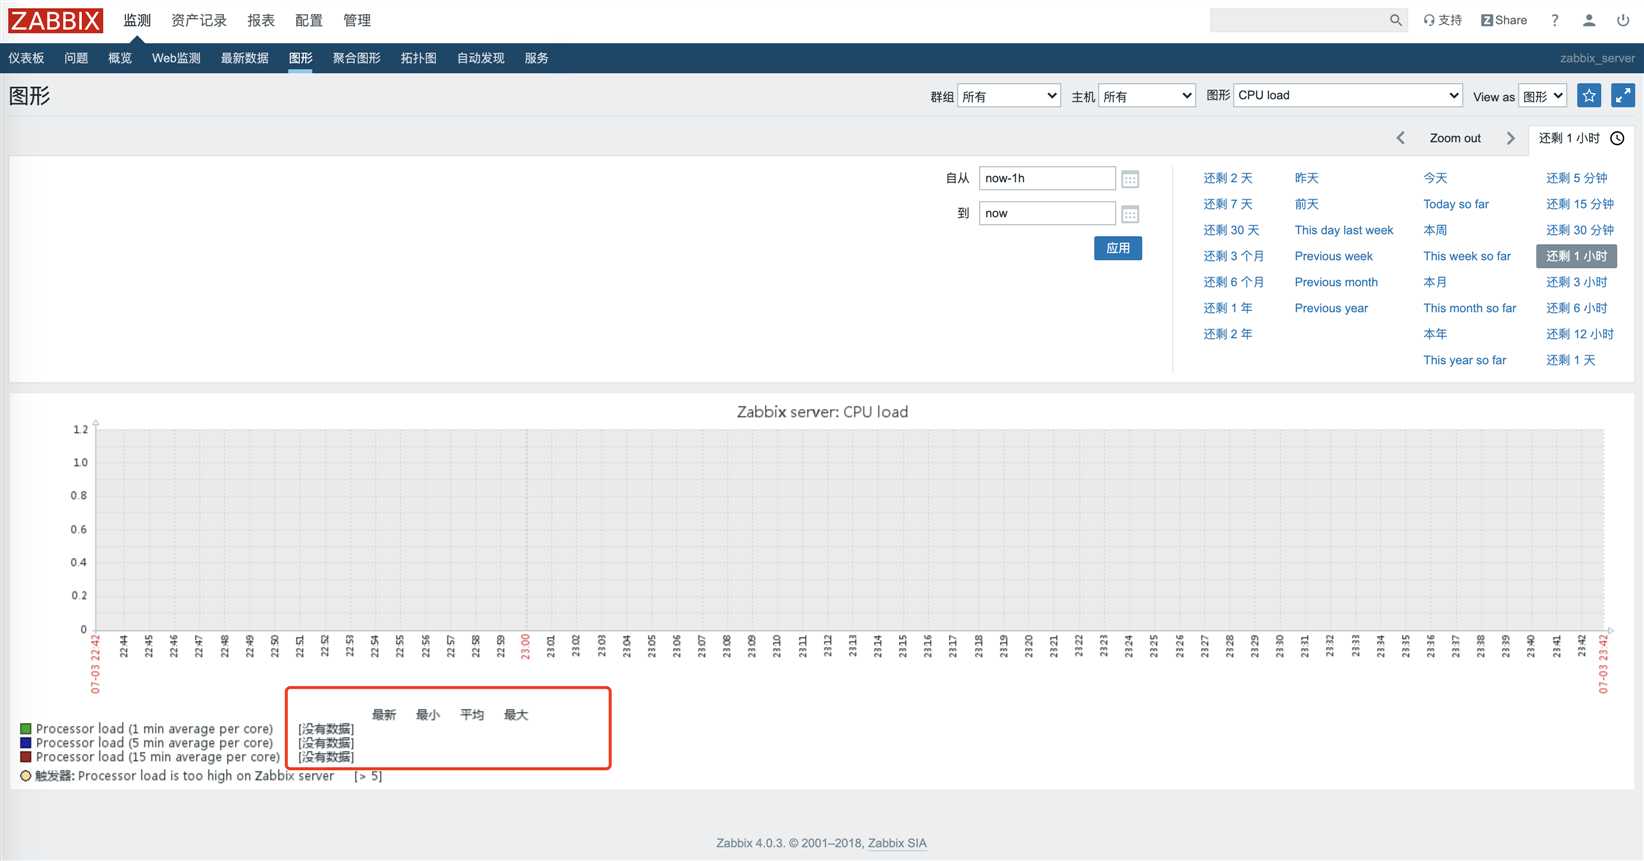1644x861 pixels.
Task: Click green 1 min average legend swatch
Action: pos(26,729)
